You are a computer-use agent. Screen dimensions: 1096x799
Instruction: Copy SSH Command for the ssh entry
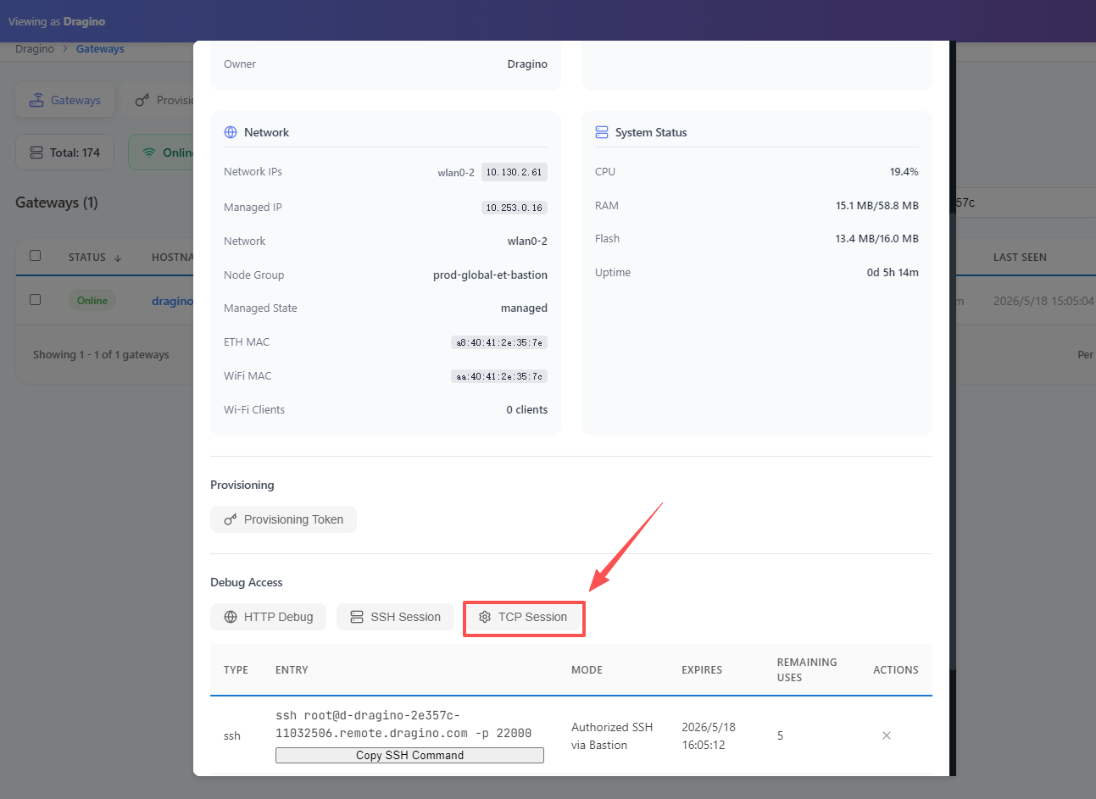pyautogui.click(x=410, y=756)
